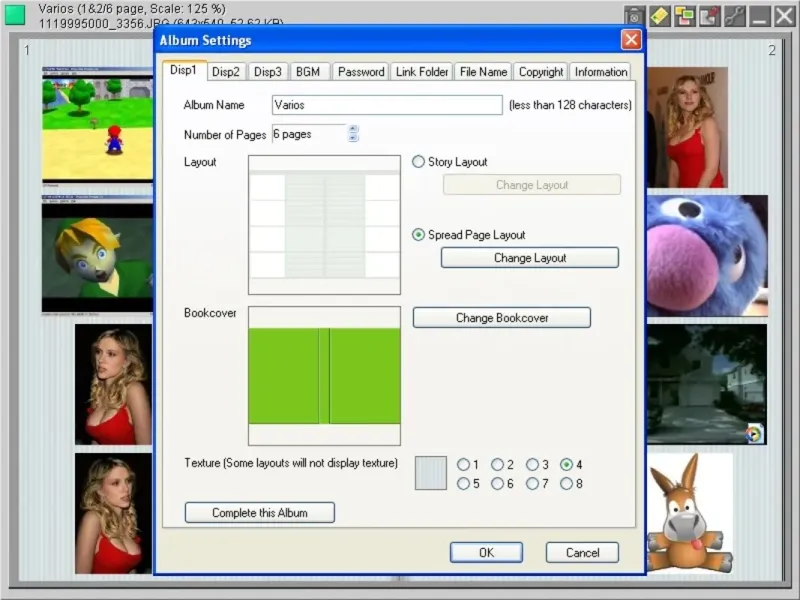Choose texture option 3
This screenshot has width=800, height=600.
(x=532, y=464)
